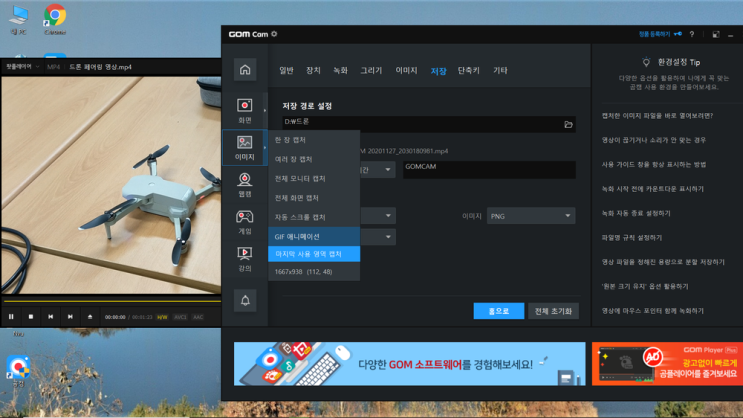Expand the 팟플레이어 menu in GOM Player

[22, 67]
